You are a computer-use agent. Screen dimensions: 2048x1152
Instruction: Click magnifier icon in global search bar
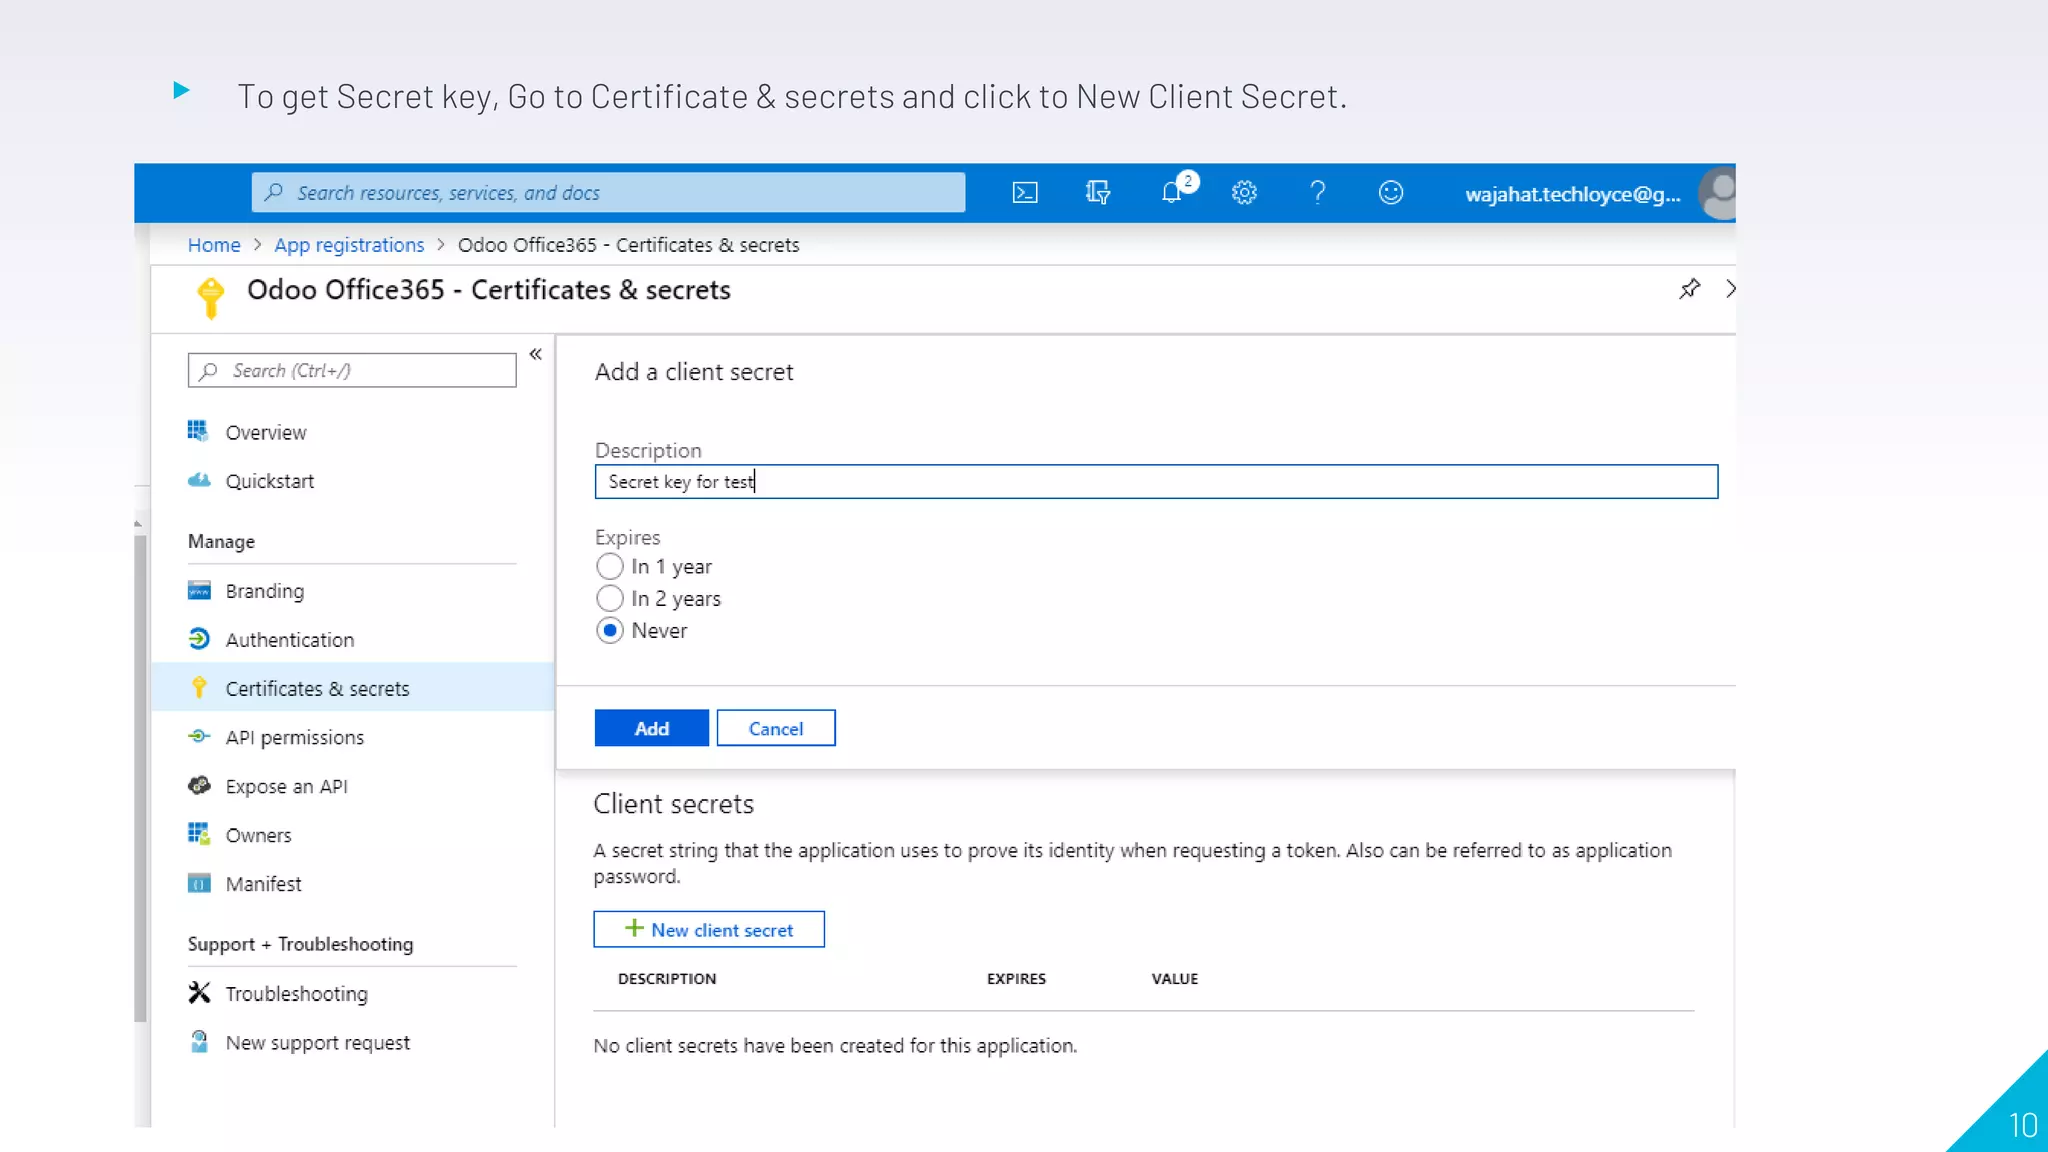point(273,192)
